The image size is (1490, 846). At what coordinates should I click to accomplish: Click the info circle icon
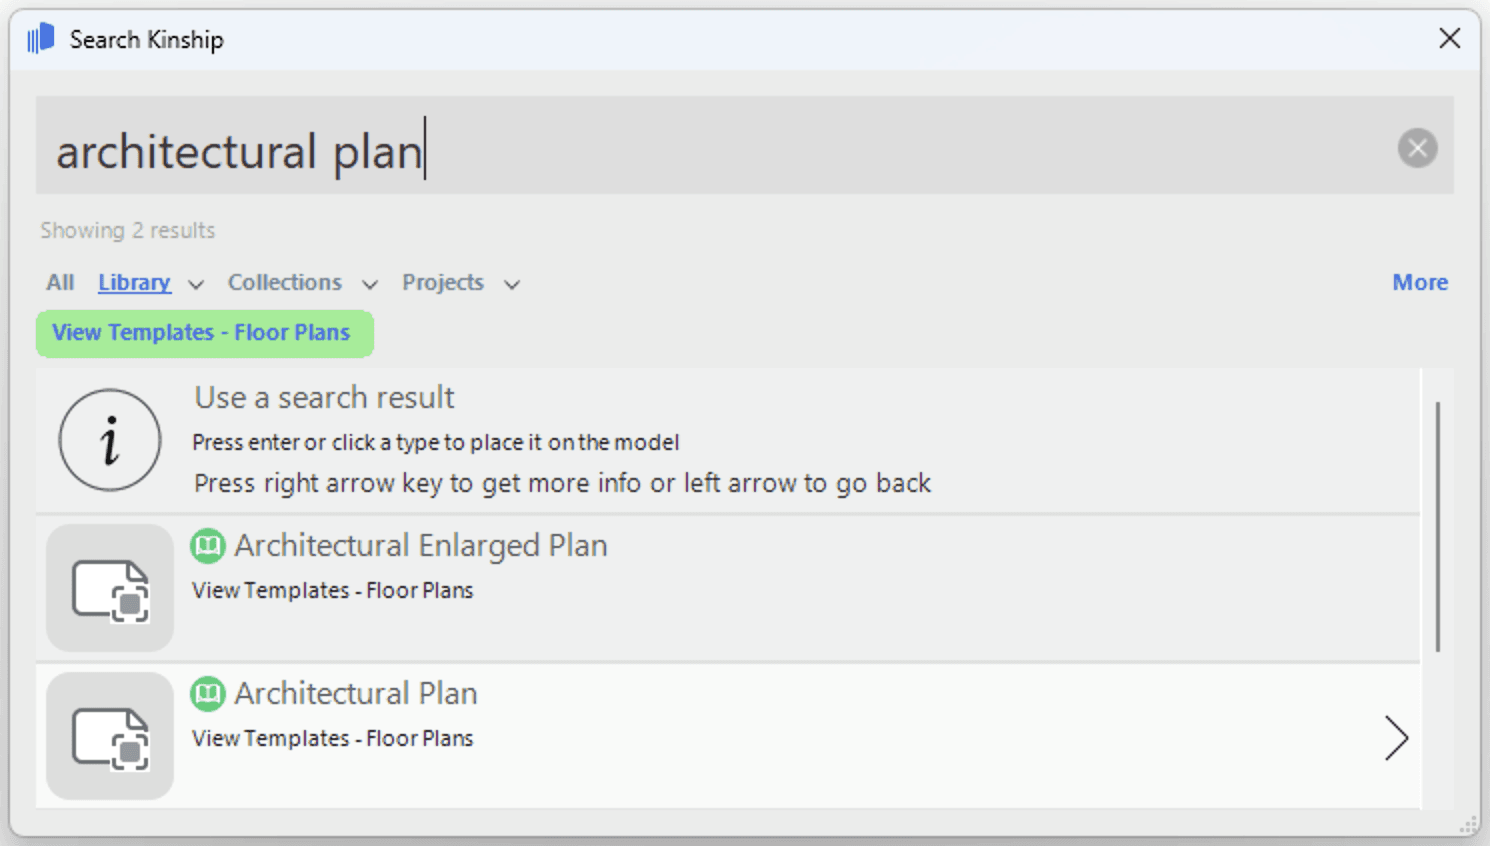[x=110, y=440]
